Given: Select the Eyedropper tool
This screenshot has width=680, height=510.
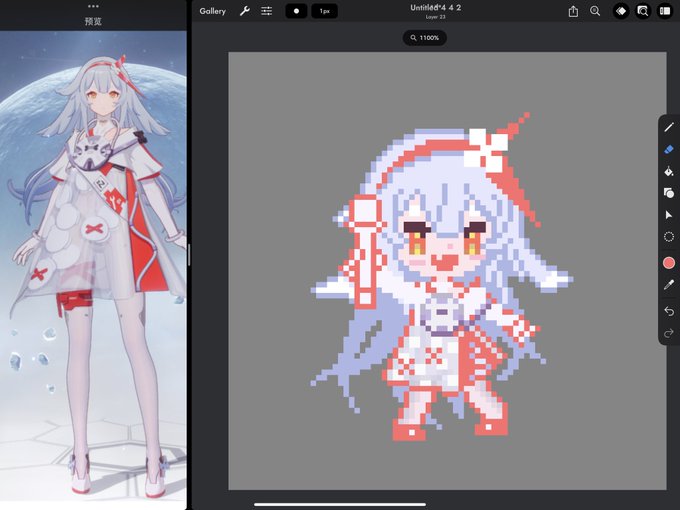Looking at the screenshot, I should point(669,284).
